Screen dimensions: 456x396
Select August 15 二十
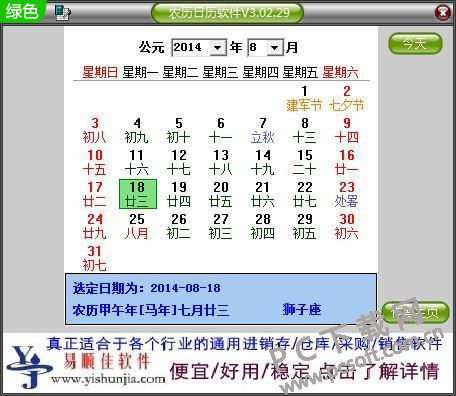(304, 162)
